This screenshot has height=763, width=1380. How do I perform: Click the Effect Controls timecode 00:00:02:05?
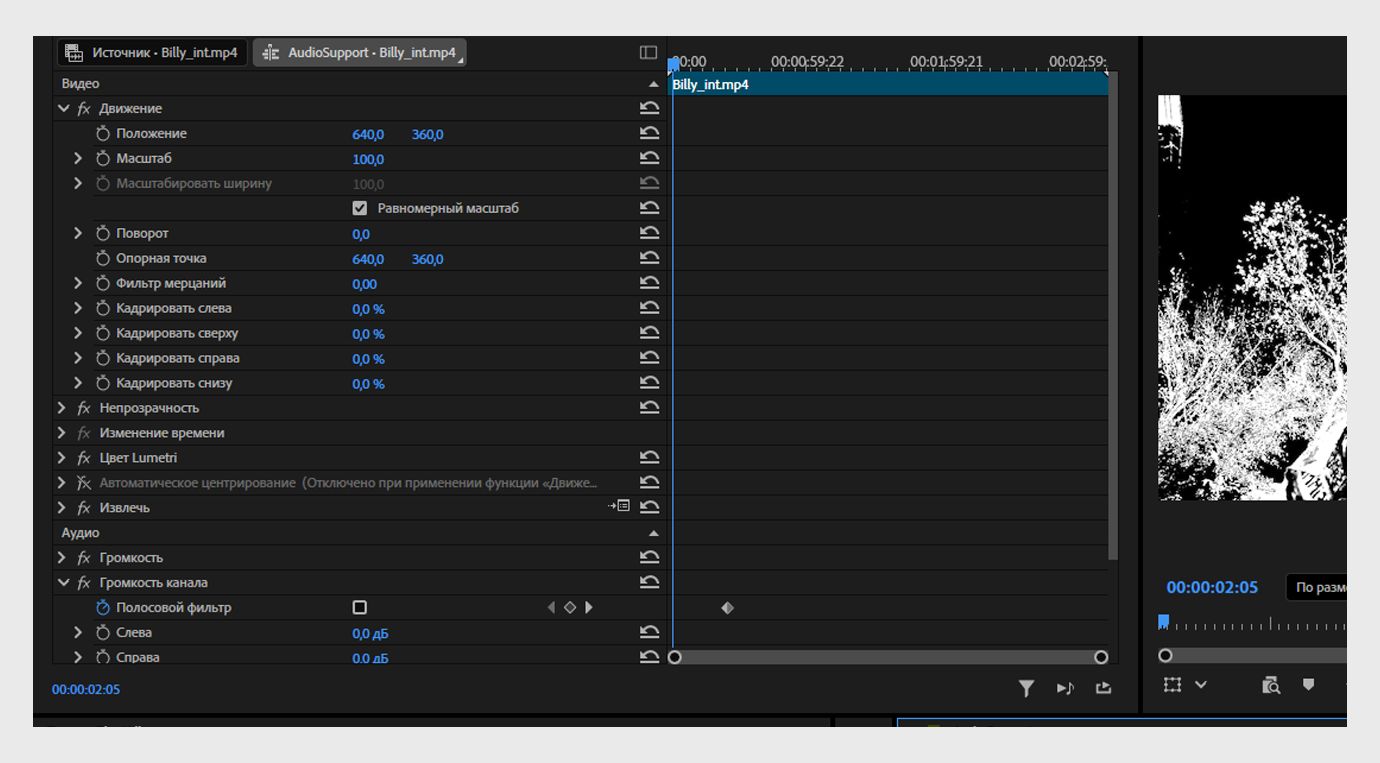pyautogui.click(x=86, y=689)
